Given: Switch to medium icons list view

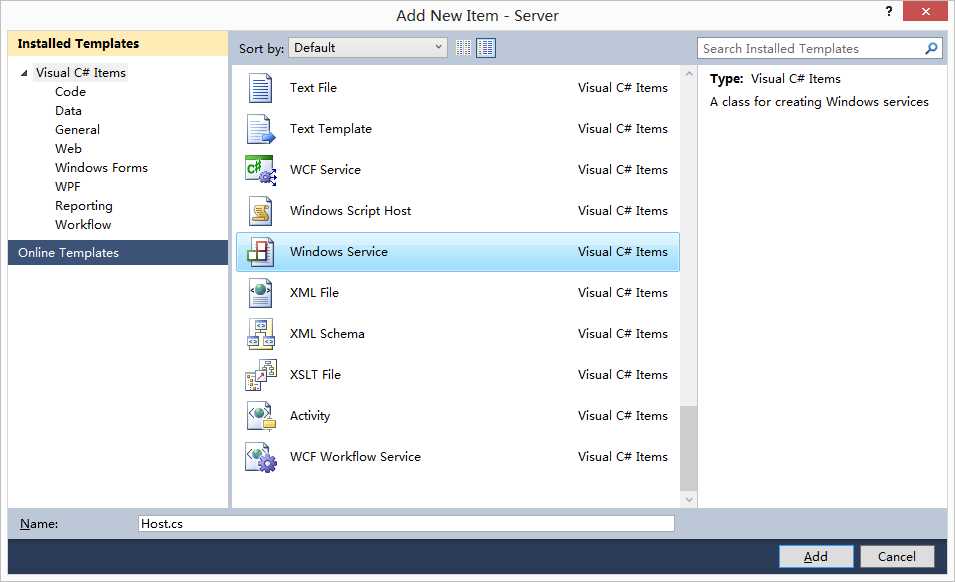Looking at the screenshot, I should pos(486,47).
